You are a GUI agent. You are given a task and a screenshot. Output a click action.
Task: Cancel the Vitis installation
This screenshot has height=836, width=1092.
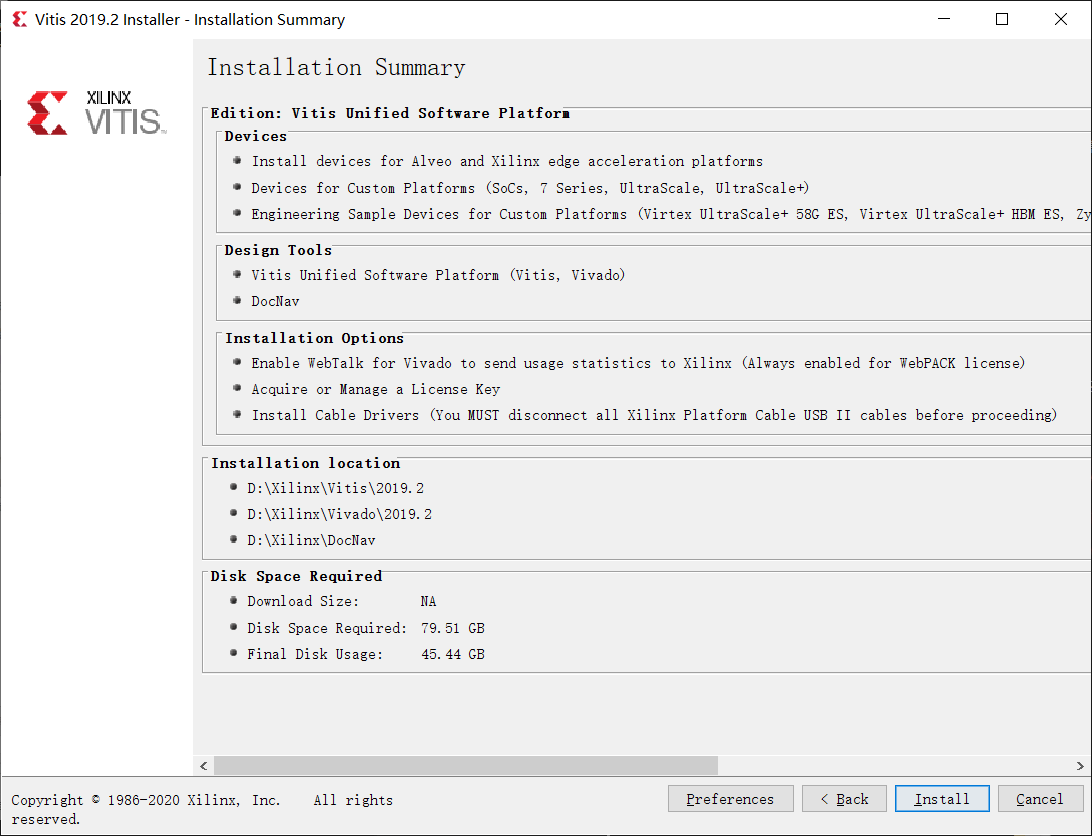(1040, 798)
